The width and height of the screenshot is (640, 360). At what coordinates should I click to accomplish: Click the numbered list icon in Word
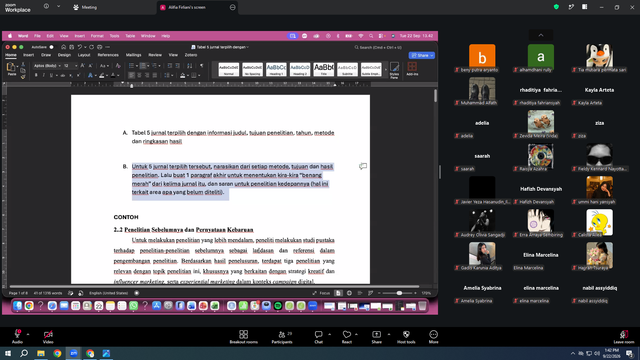click(x=142, y=66)
